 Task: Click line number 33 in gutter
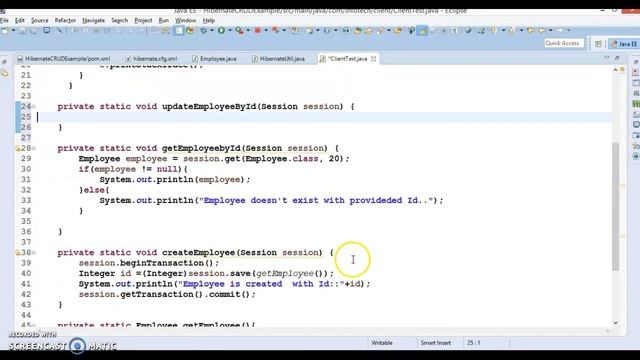tap(26, 200)
